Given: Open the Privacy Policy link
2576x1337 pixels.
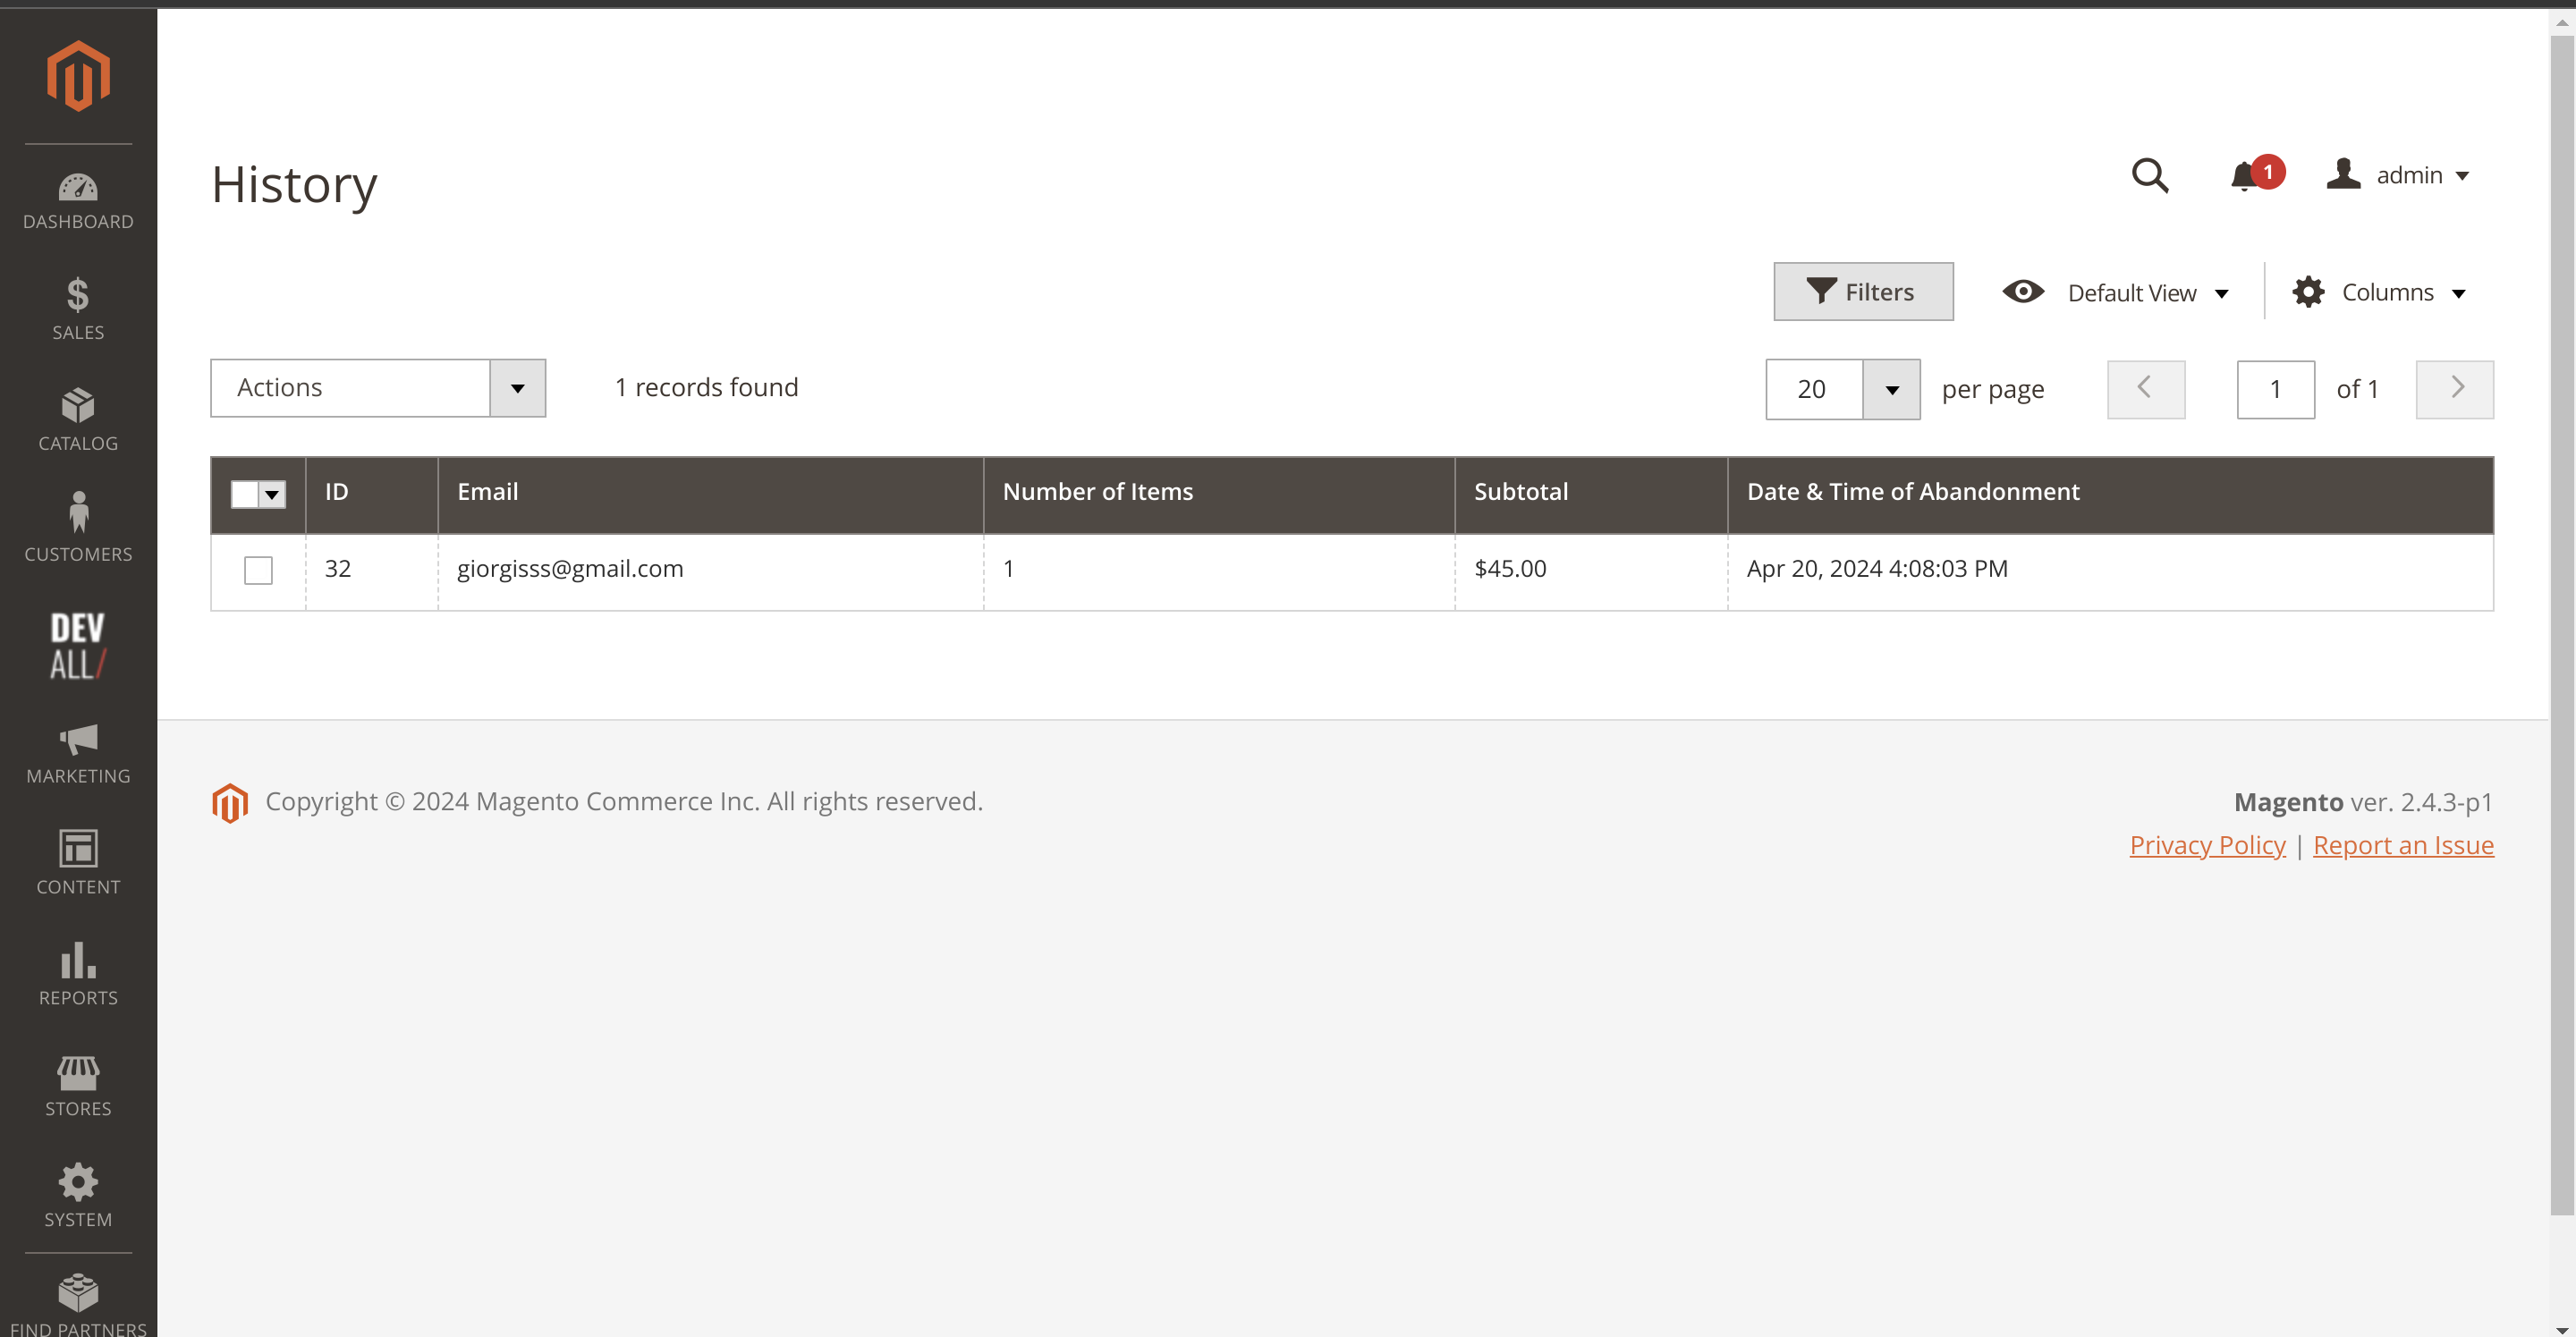Looking at the screenshot, I should (x=2206, y=845).
